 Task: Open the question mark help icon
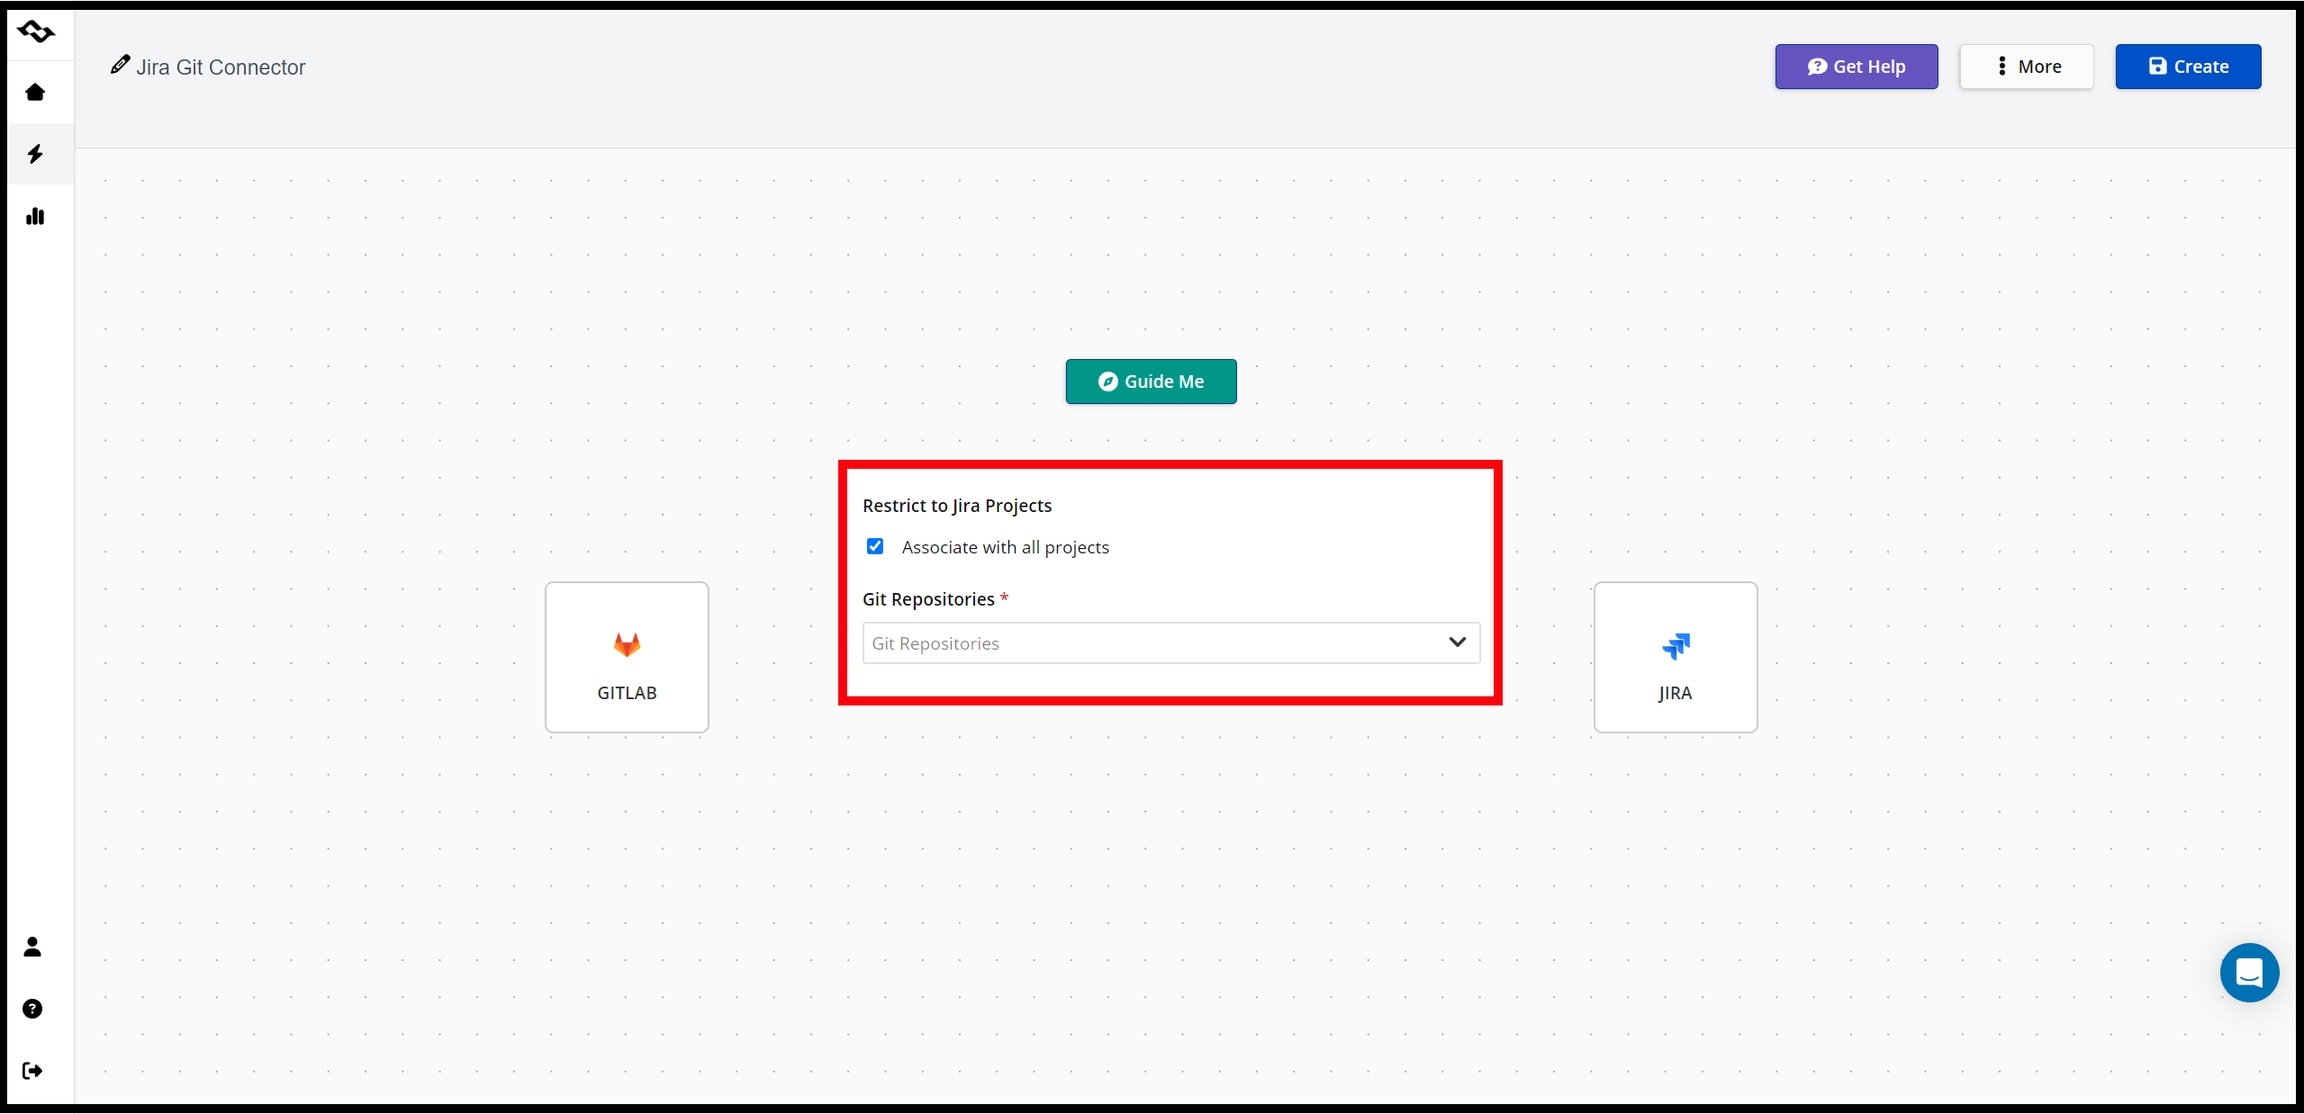pos(33,1009)
